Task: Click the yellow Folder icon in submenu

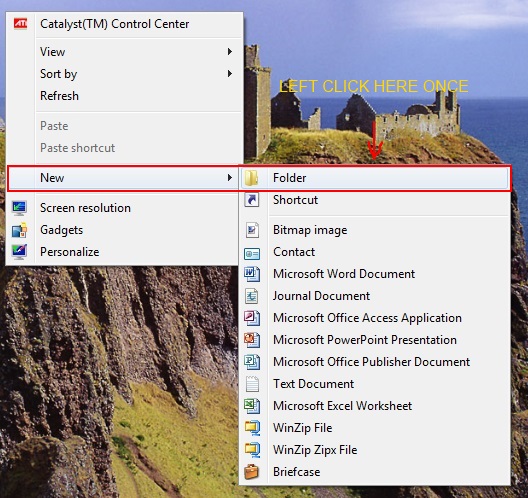Action: (x=252, y=178)
